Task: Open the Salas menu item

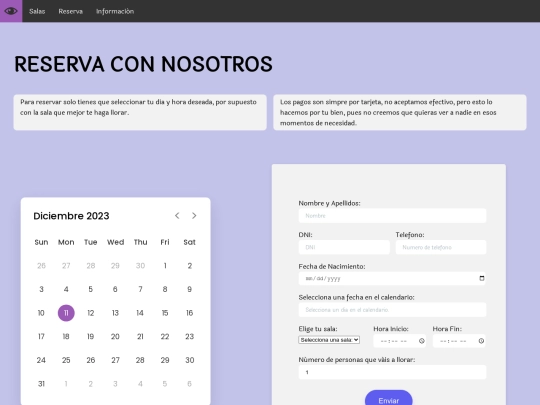Action: click(x=37, y=11)
